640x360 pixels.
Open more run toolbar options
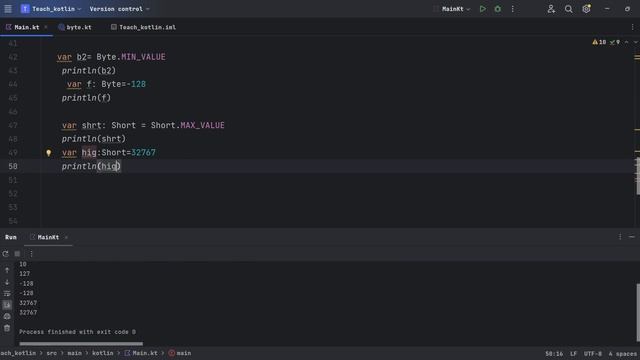click(x=31, y=253)
